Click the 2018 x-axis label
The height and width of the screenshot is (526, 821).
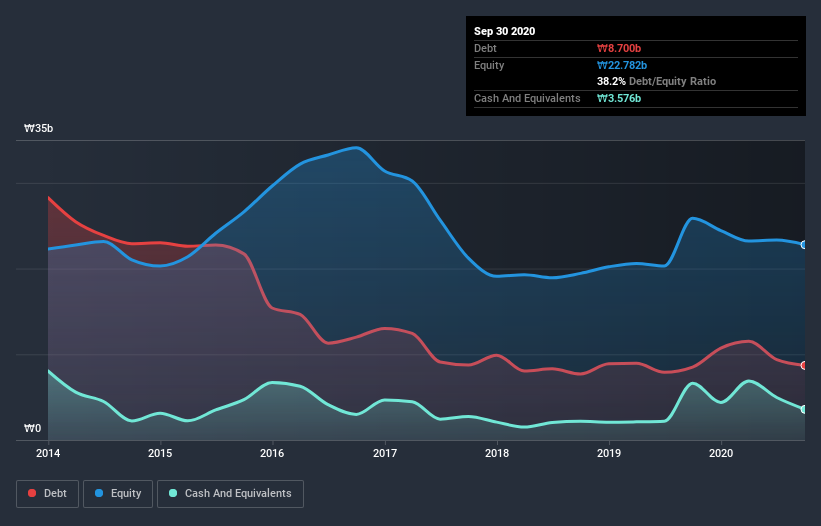point(497,453)
